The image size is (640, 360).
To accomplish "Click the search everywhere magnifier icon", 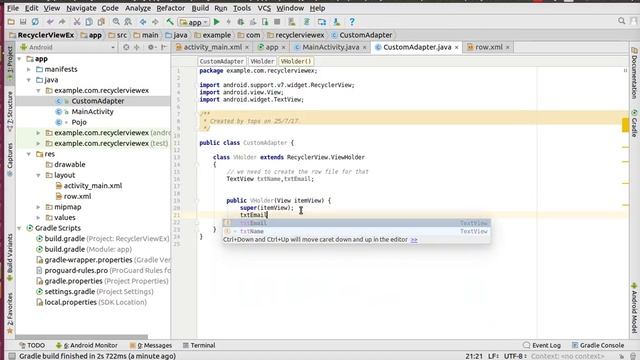I will (x=622, y=21).
